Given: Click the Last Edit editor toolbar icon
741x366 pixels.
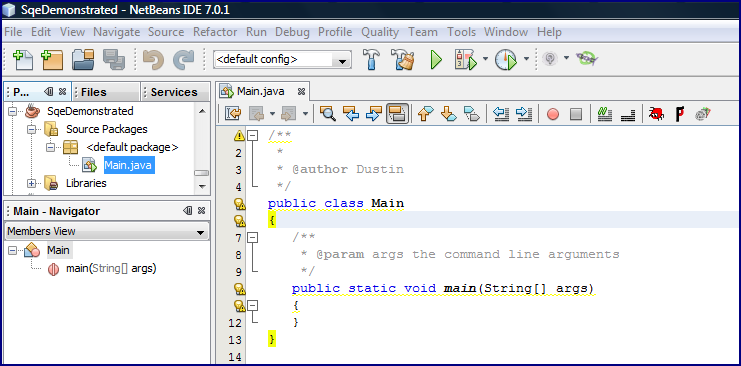Looking at the screenshot, I should coord(233,113).
